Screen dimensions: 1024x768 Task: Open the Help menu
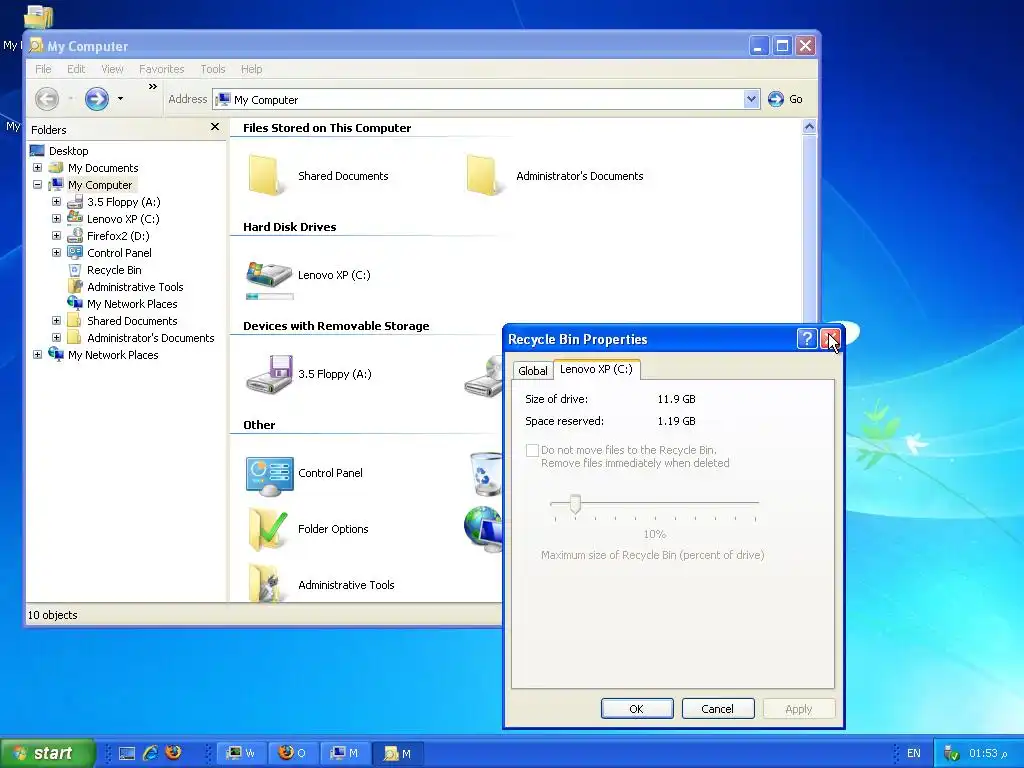(251, 69)
